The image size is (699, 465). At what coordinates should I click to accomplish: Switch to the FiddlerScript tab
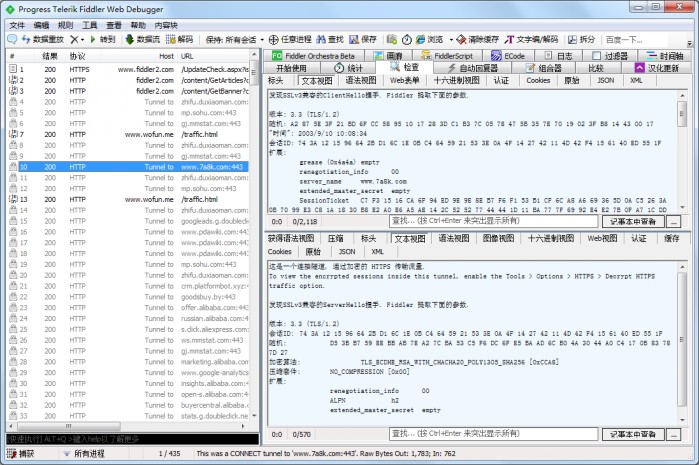pos(447,56)
